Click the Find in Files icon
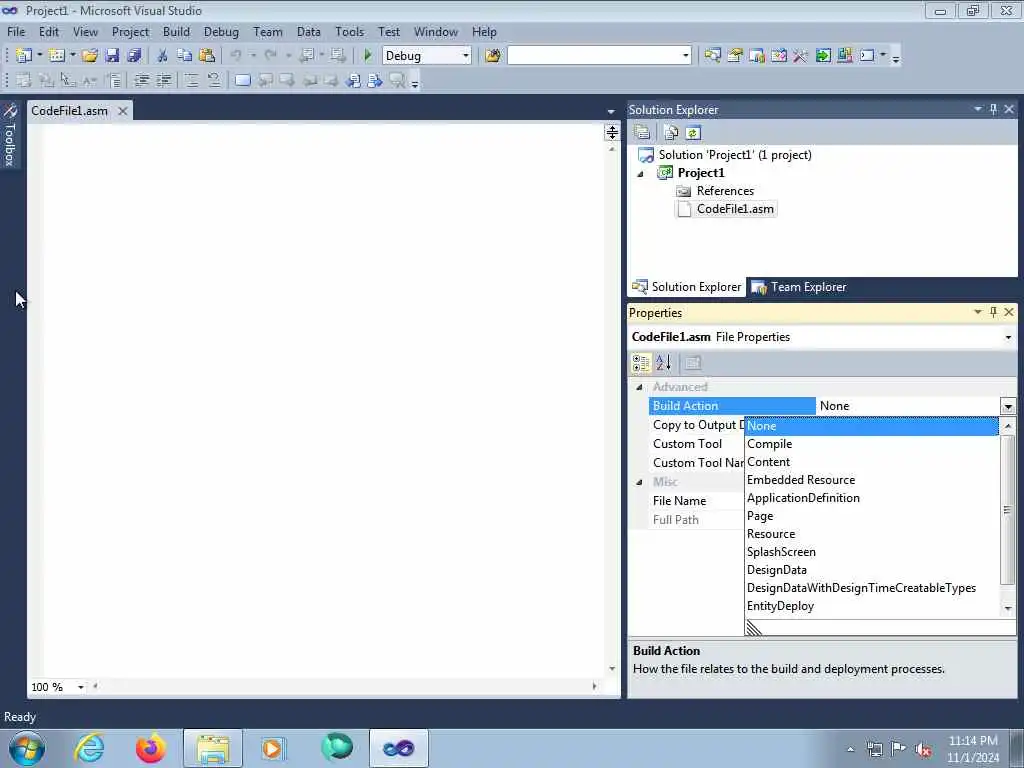Image resolution: width=1024 pixels, height=768 pixels. [x=493, y=56]
